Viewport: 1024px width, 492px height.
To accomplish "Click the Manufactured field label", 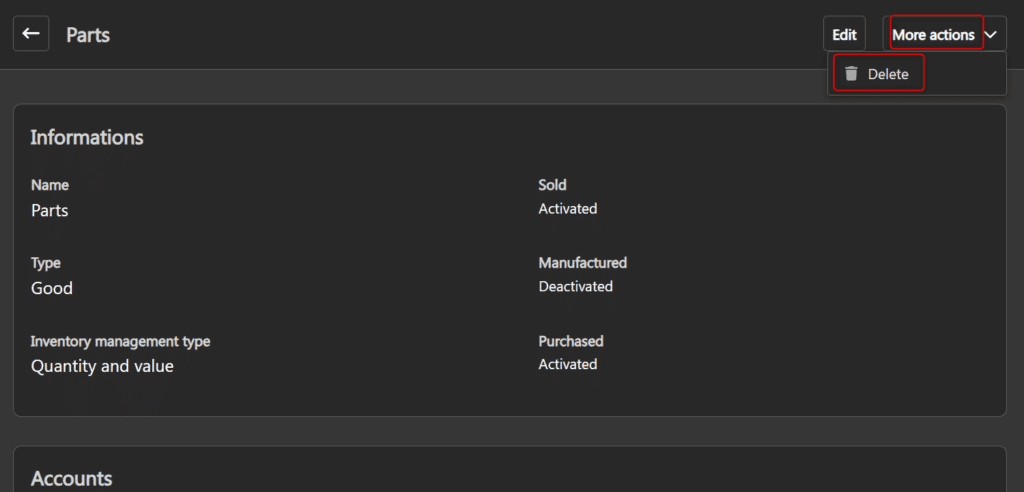I will point(582,263).
